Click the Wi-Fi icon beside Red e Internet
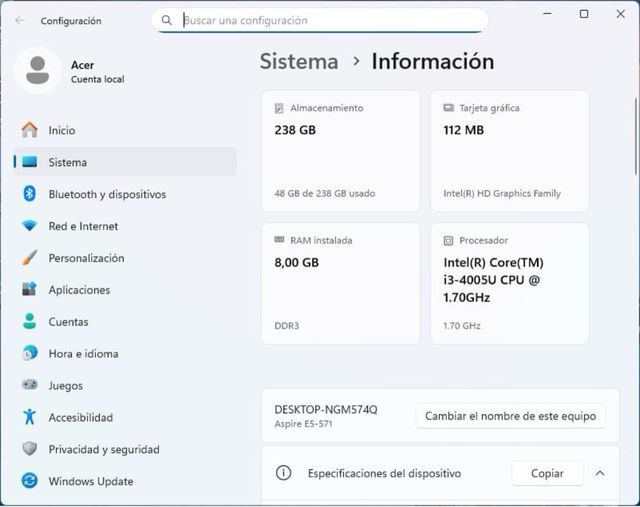 29,225
